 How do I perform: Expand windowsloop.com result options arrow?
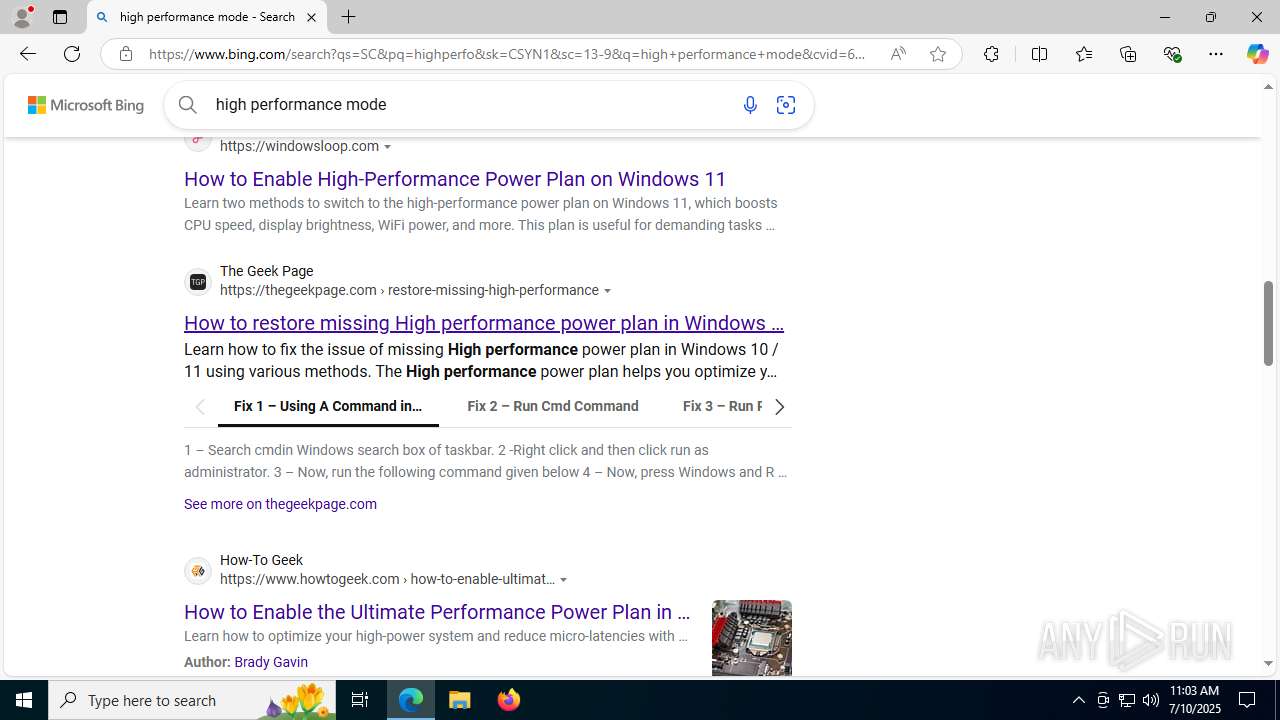point(388,147)
